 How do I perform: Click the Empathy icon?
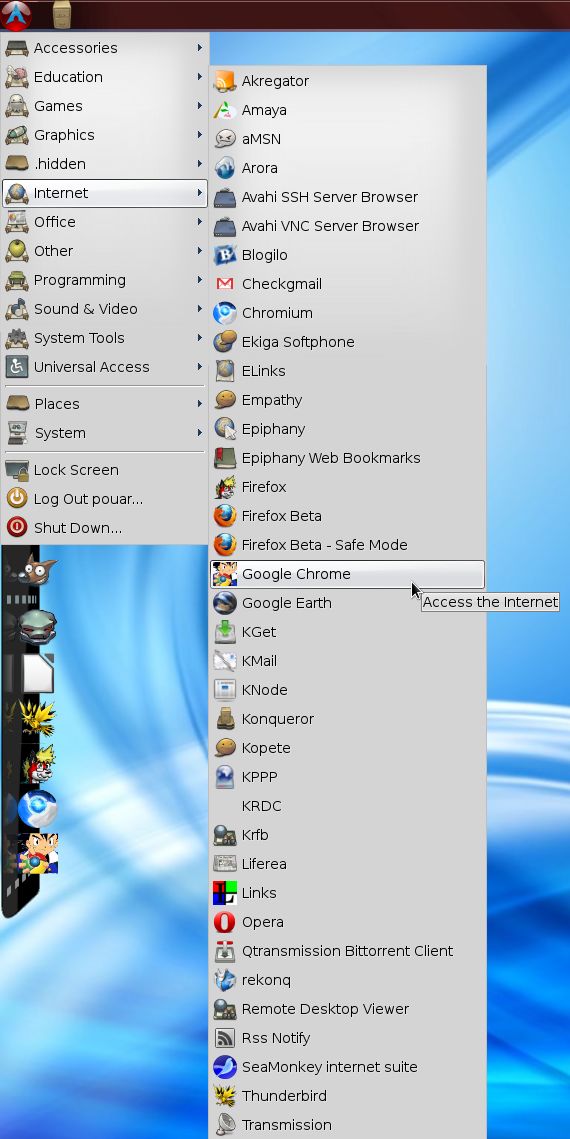click(x=225, y=400)
